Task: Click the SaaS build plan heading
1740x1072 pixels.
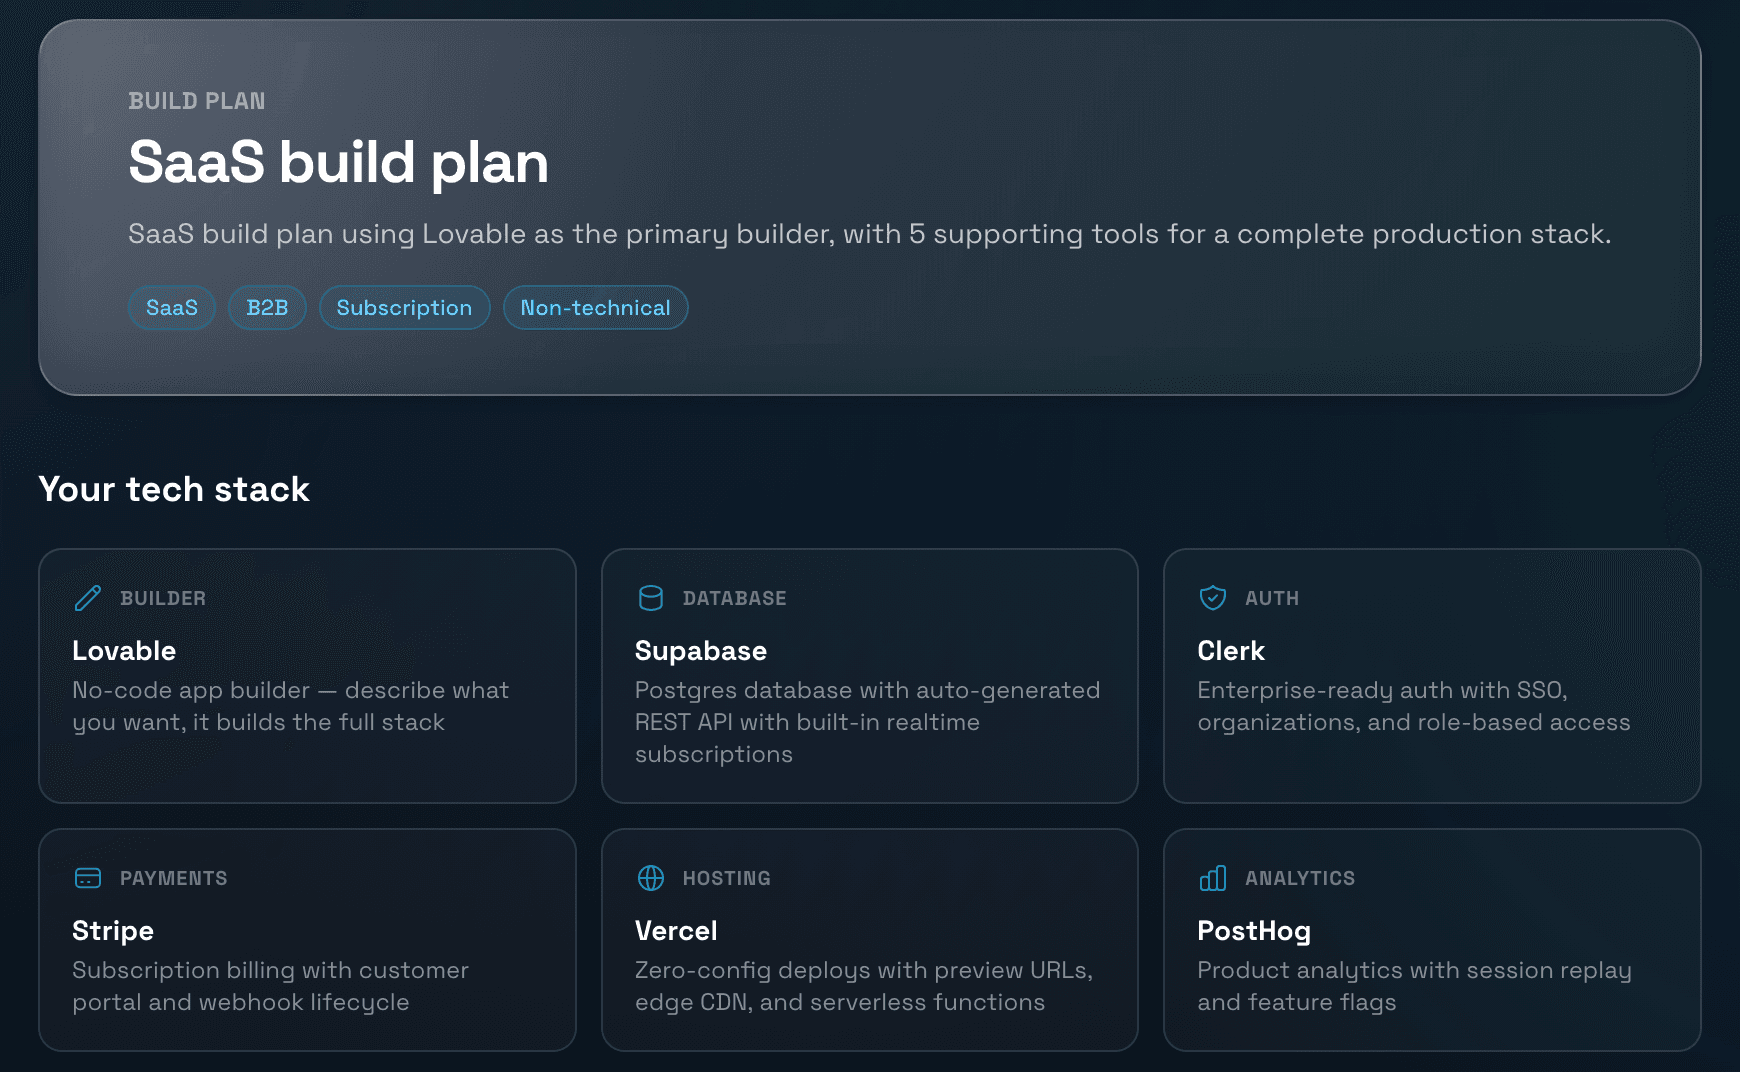Action: click(x=338, y=162)
